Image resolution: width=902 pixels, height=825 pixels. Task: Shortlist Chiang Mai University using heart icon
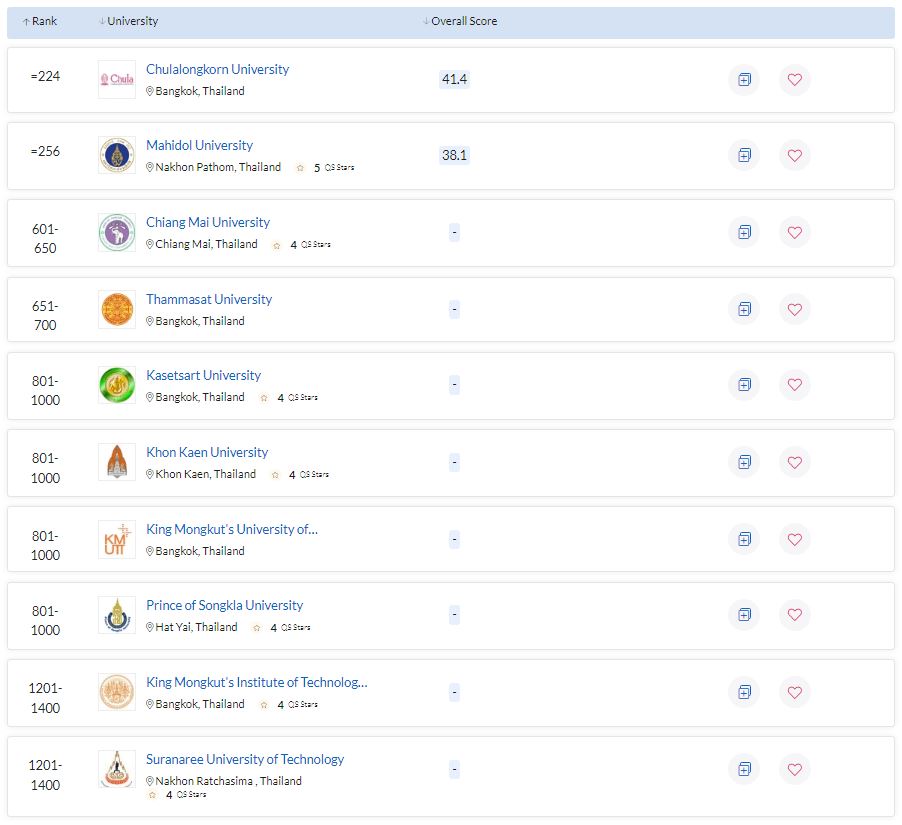[794, 232]
